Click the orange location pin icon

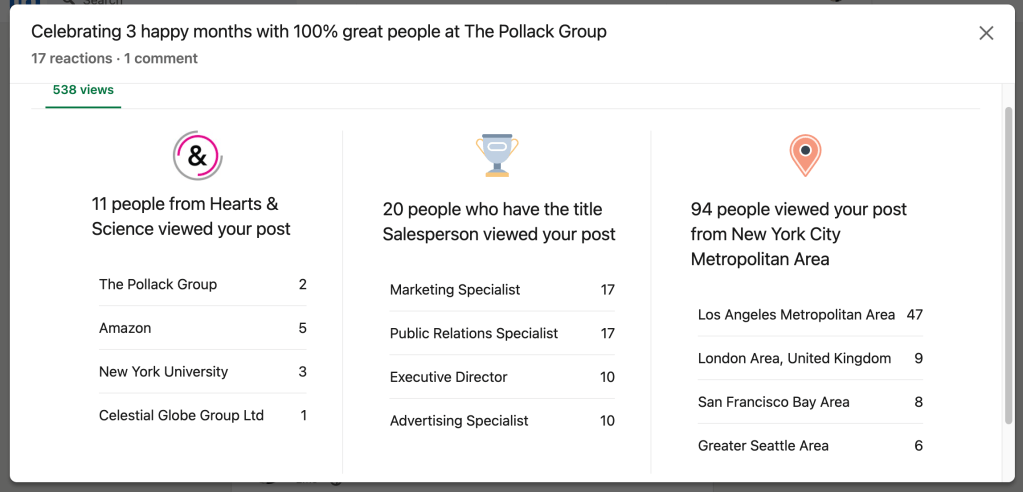[805, 155]
